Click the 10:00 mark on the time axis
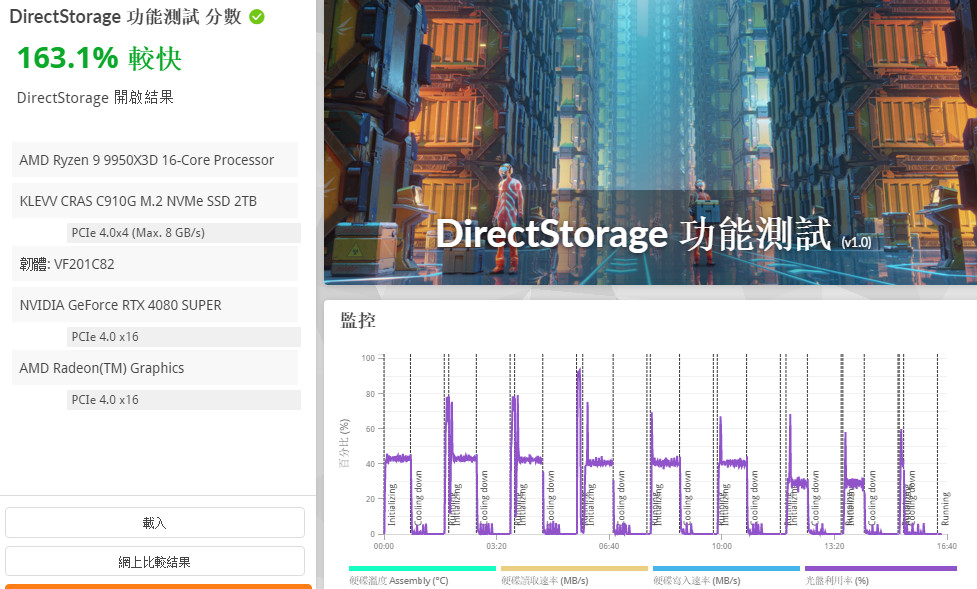 (721, 547)
